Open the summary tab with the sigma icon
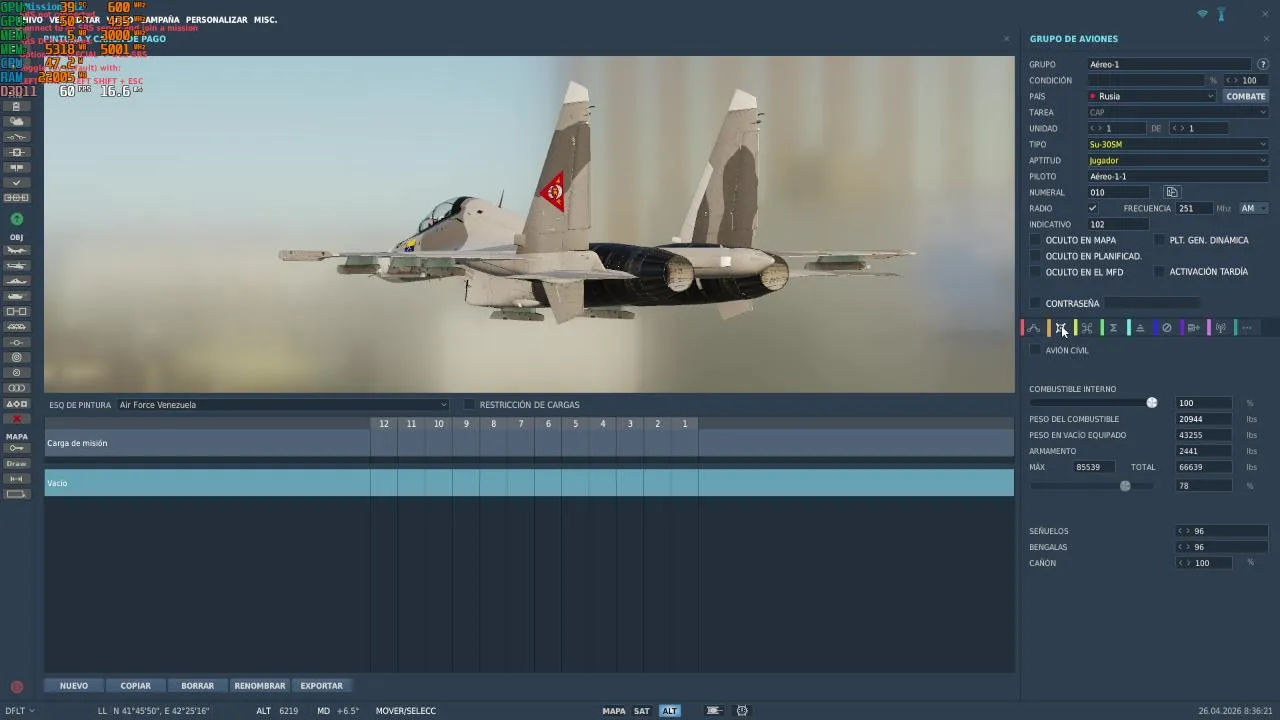1280x720 pixels. tap(1113, 328)
